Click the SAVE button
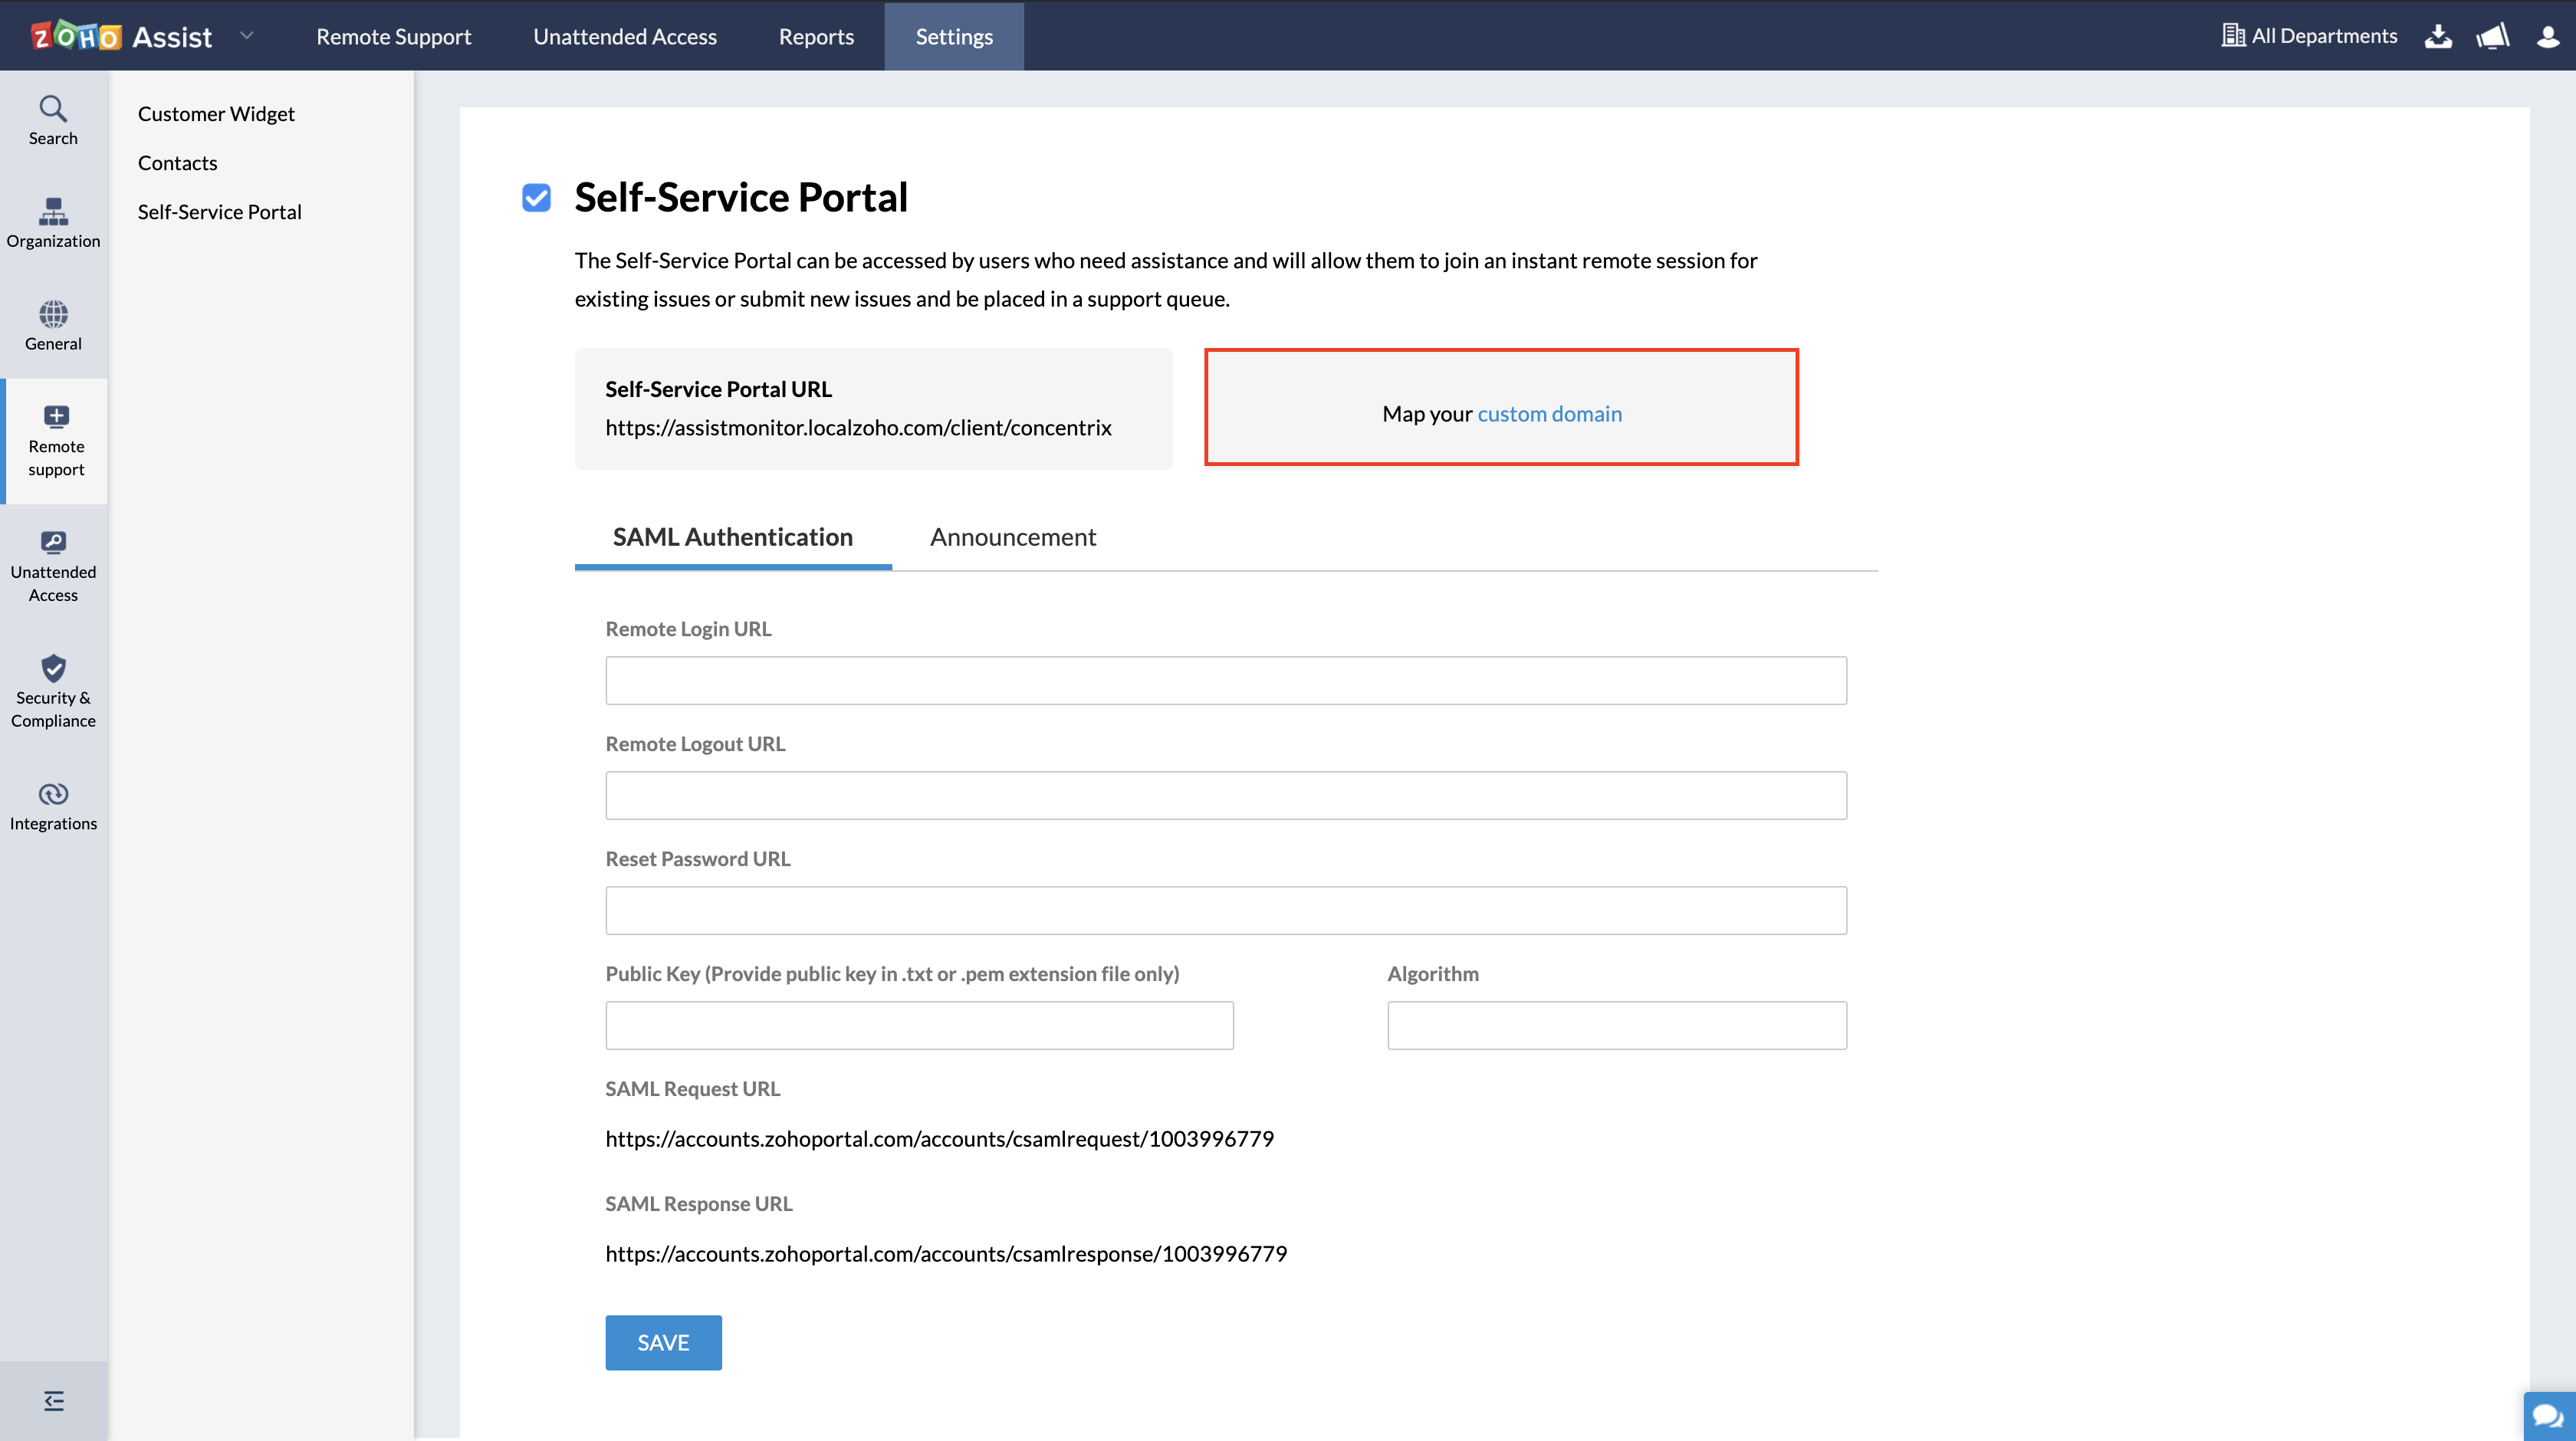Image resolution: width=2576 pixels, height=1441 pixels. tap(663, 1342)
